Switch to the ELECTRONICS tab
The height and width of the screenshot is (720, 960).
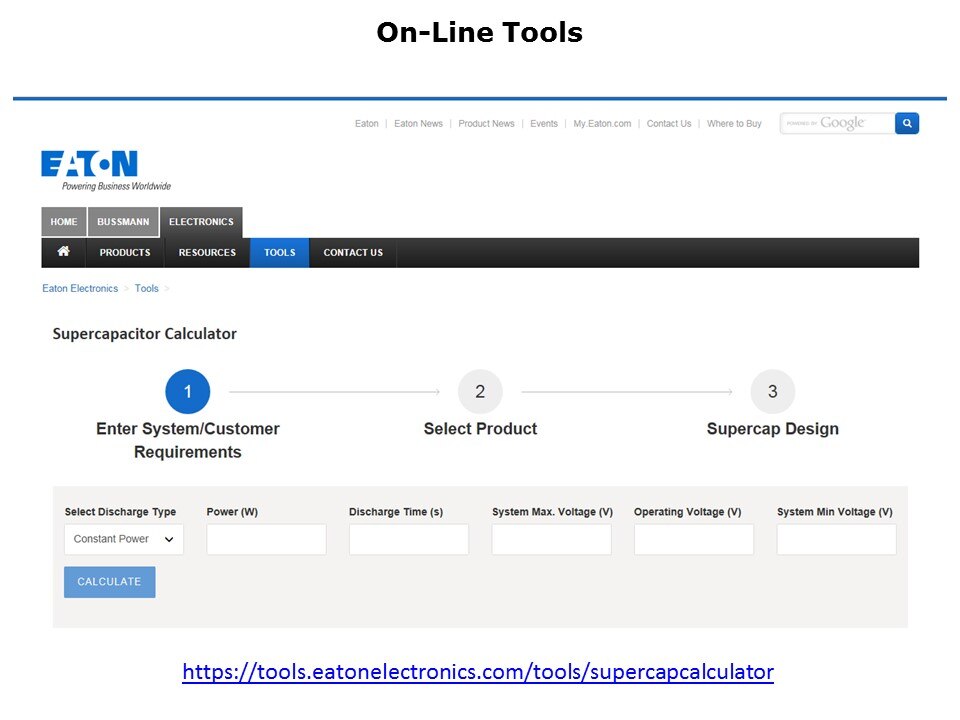tap(201, 222)
